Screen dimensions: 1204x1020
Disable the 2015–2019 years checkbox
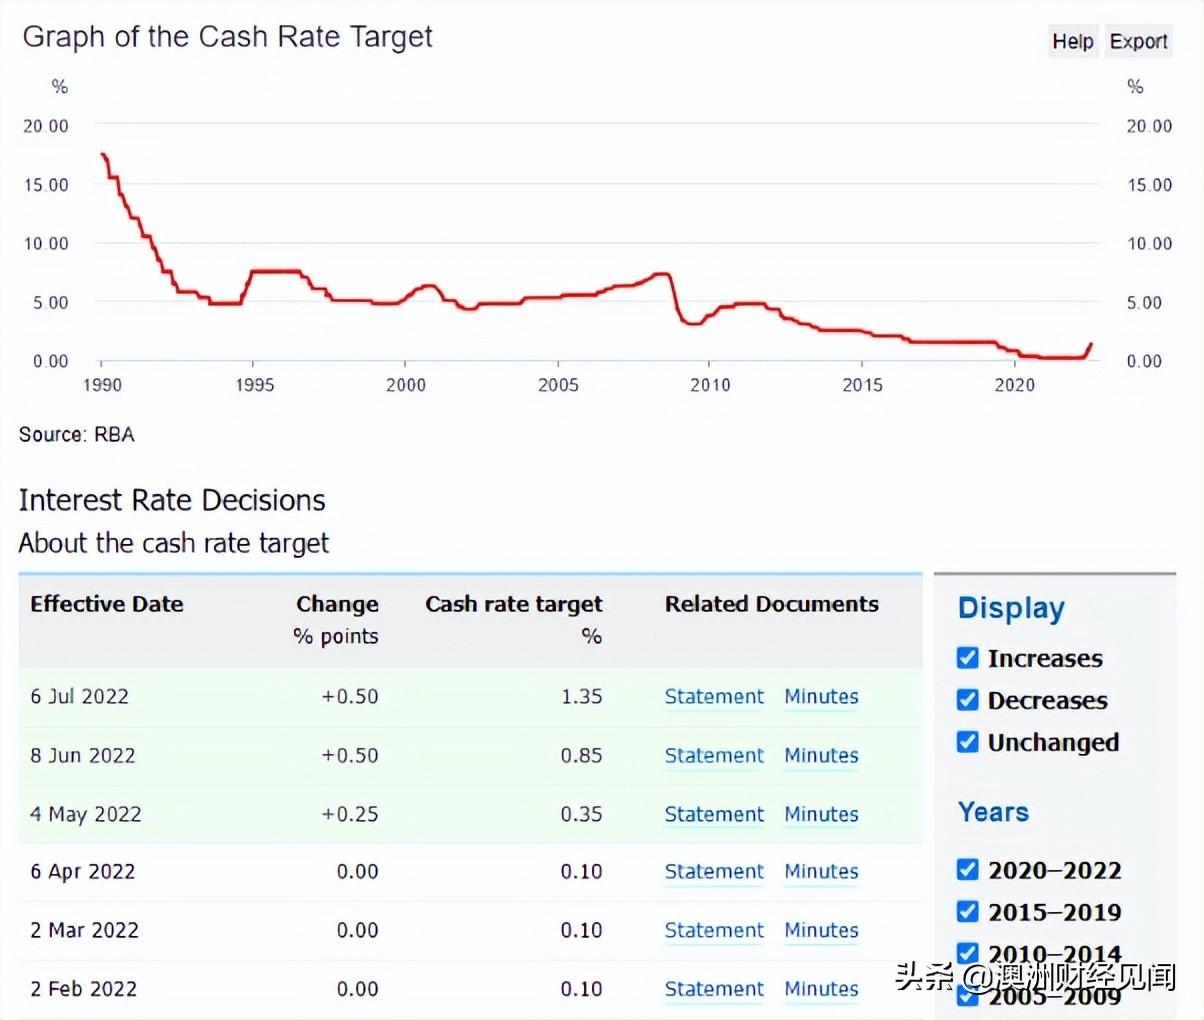[967, 911]
